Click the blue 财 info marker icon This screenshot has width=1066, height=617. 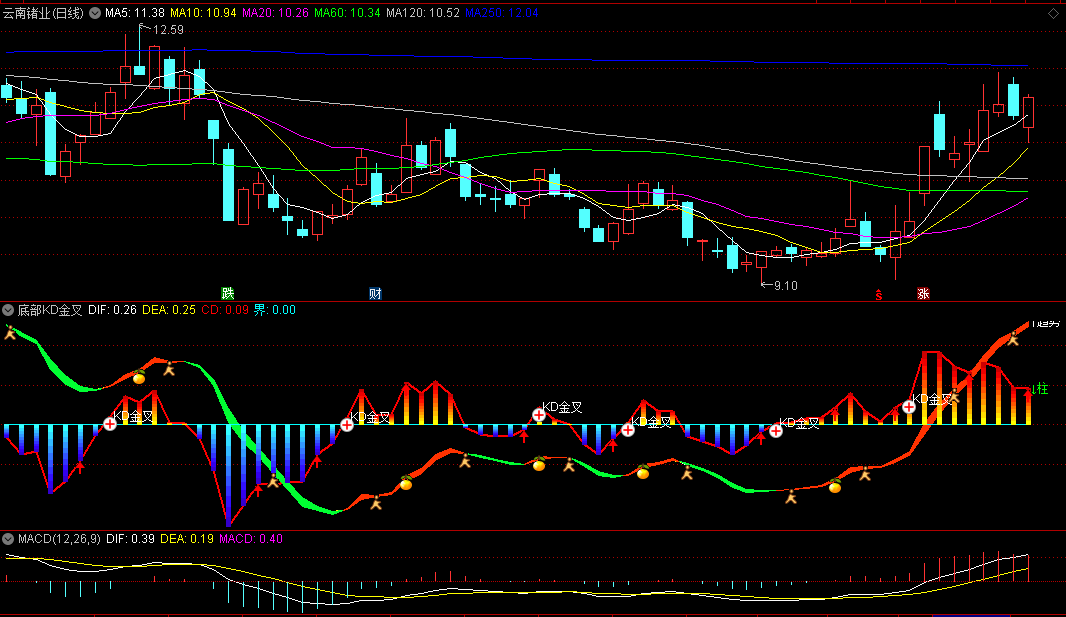[375, 294]
